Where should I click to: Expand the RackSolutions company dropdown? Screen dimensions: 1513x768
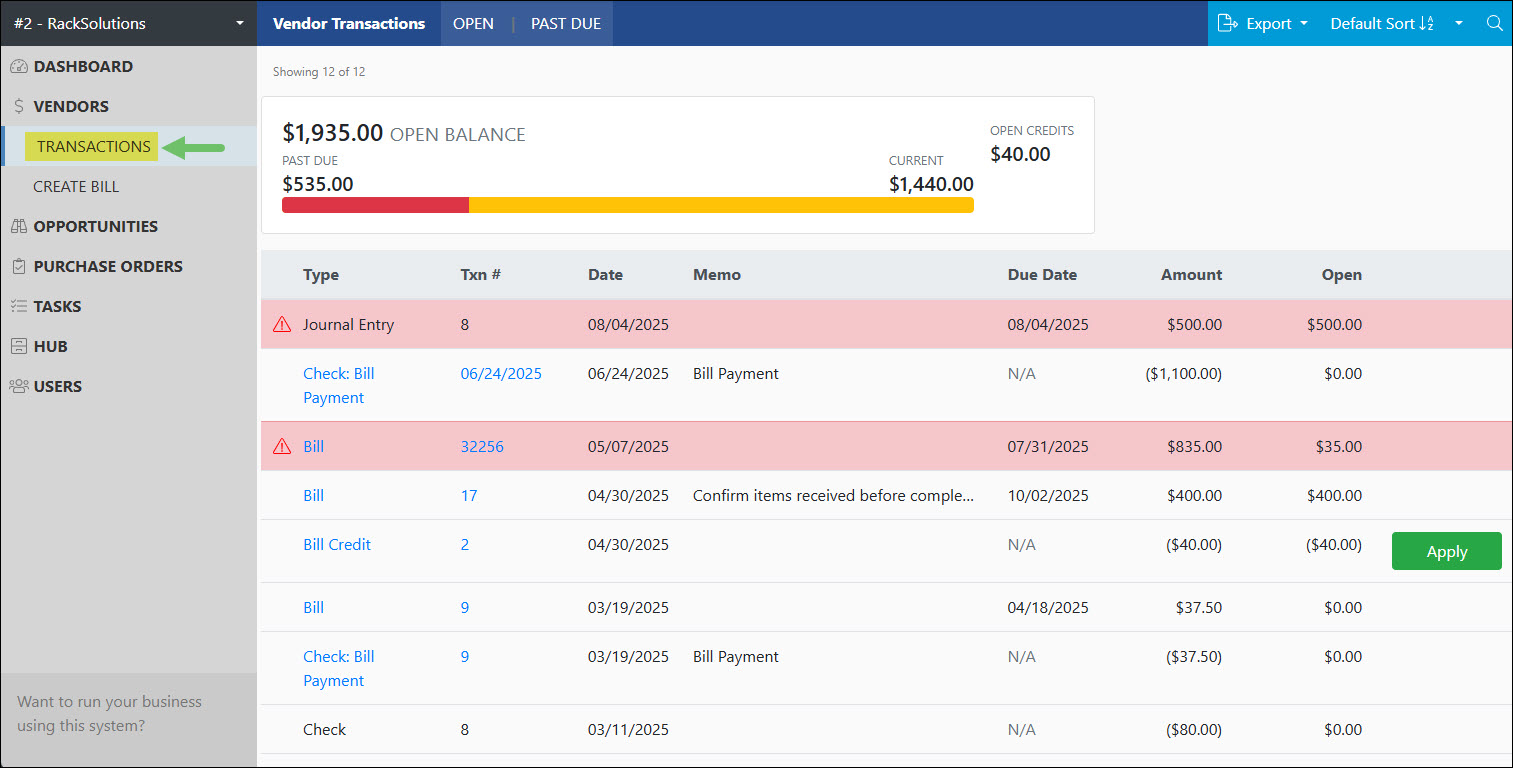(238, 23)
